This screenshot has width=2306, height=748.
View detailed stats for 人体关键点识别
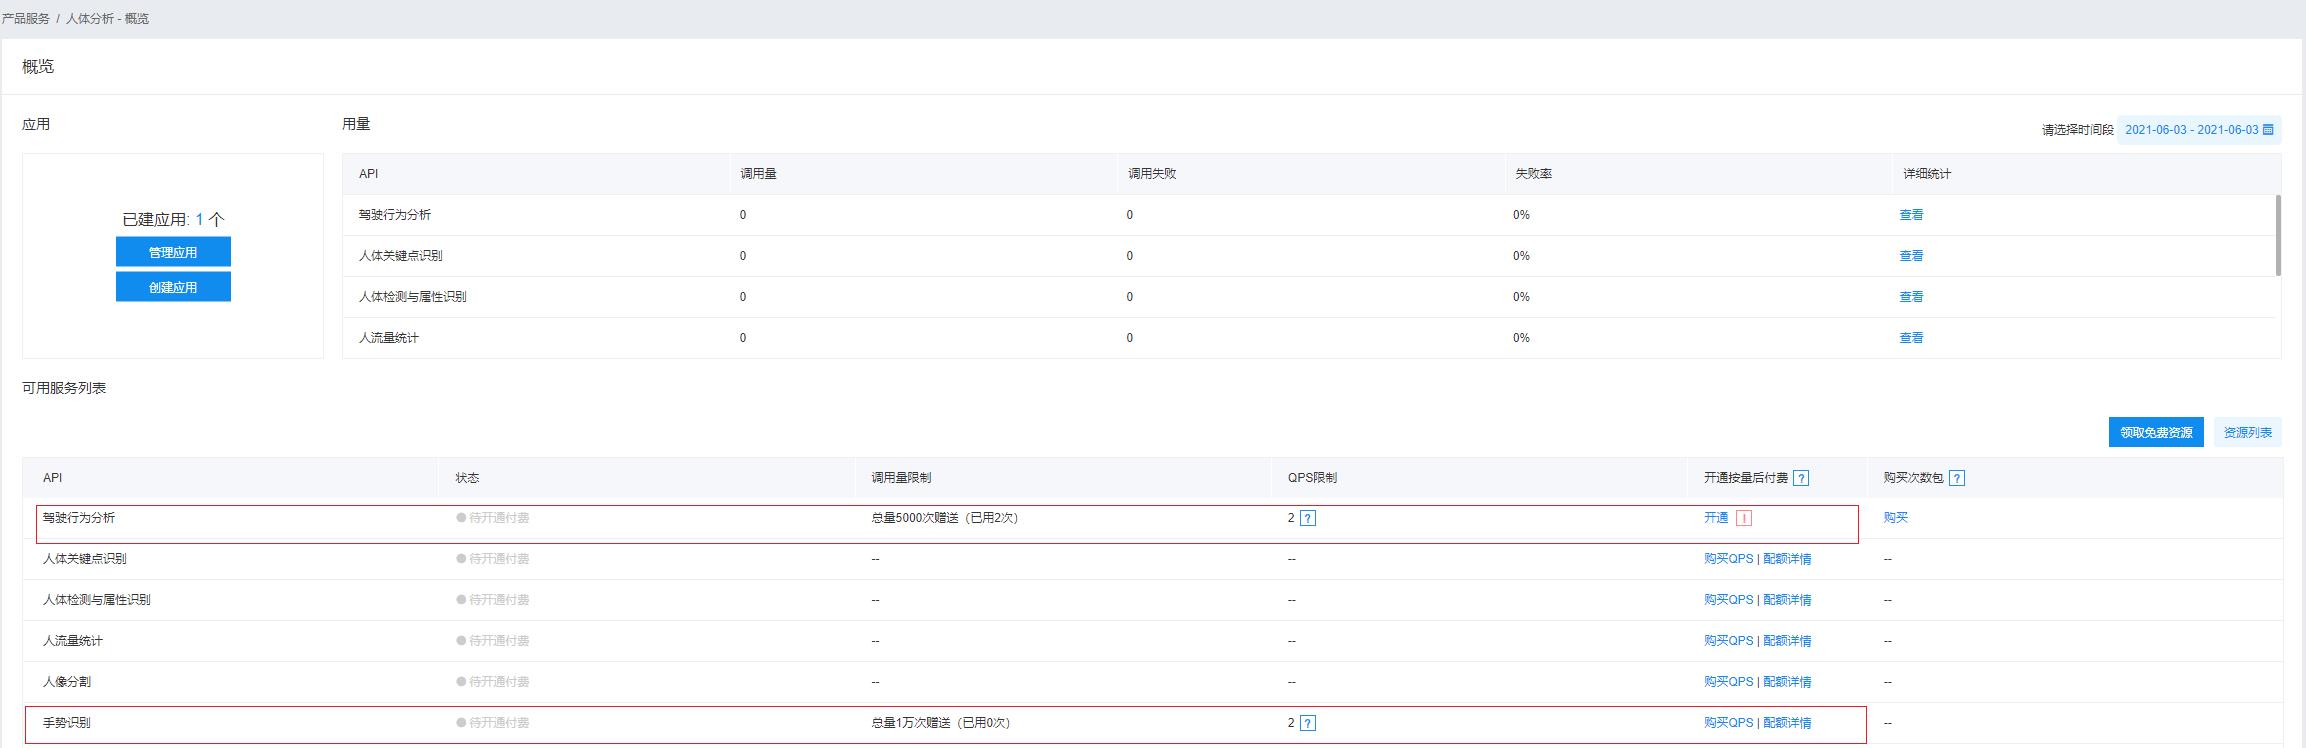tap(1911, 256)
